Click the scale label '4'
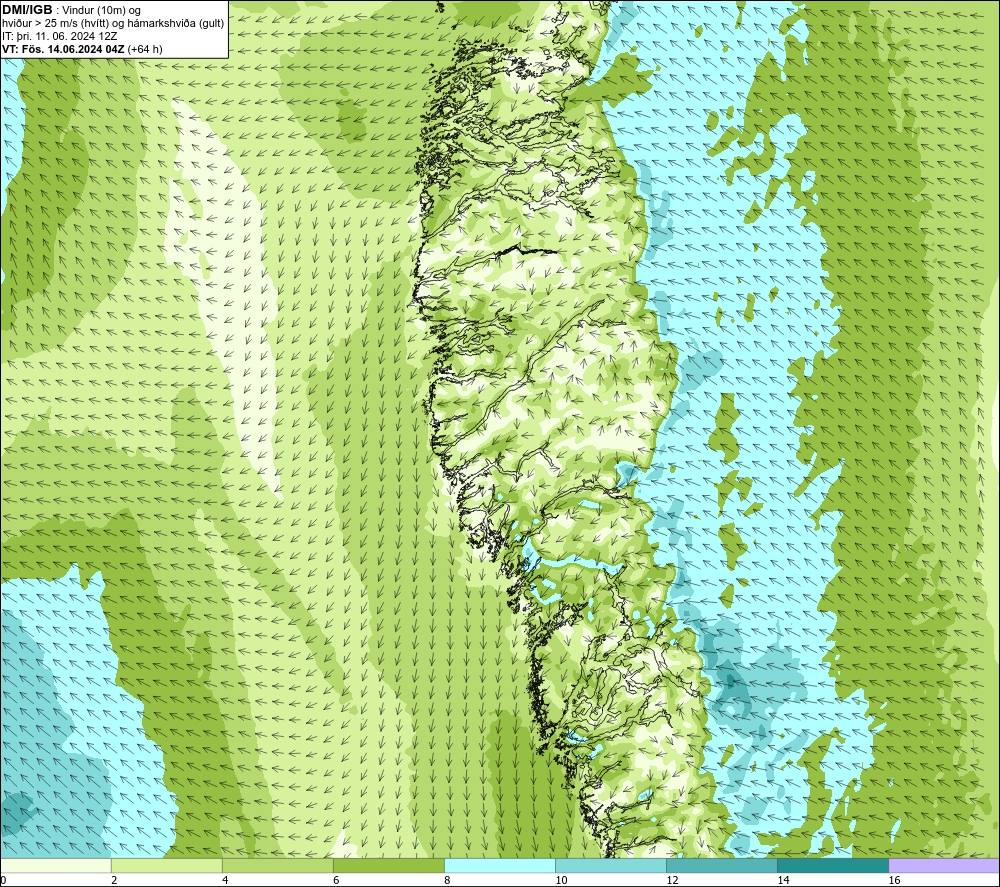This screenshot has width=1000, height=887. (x=225, y=880)
